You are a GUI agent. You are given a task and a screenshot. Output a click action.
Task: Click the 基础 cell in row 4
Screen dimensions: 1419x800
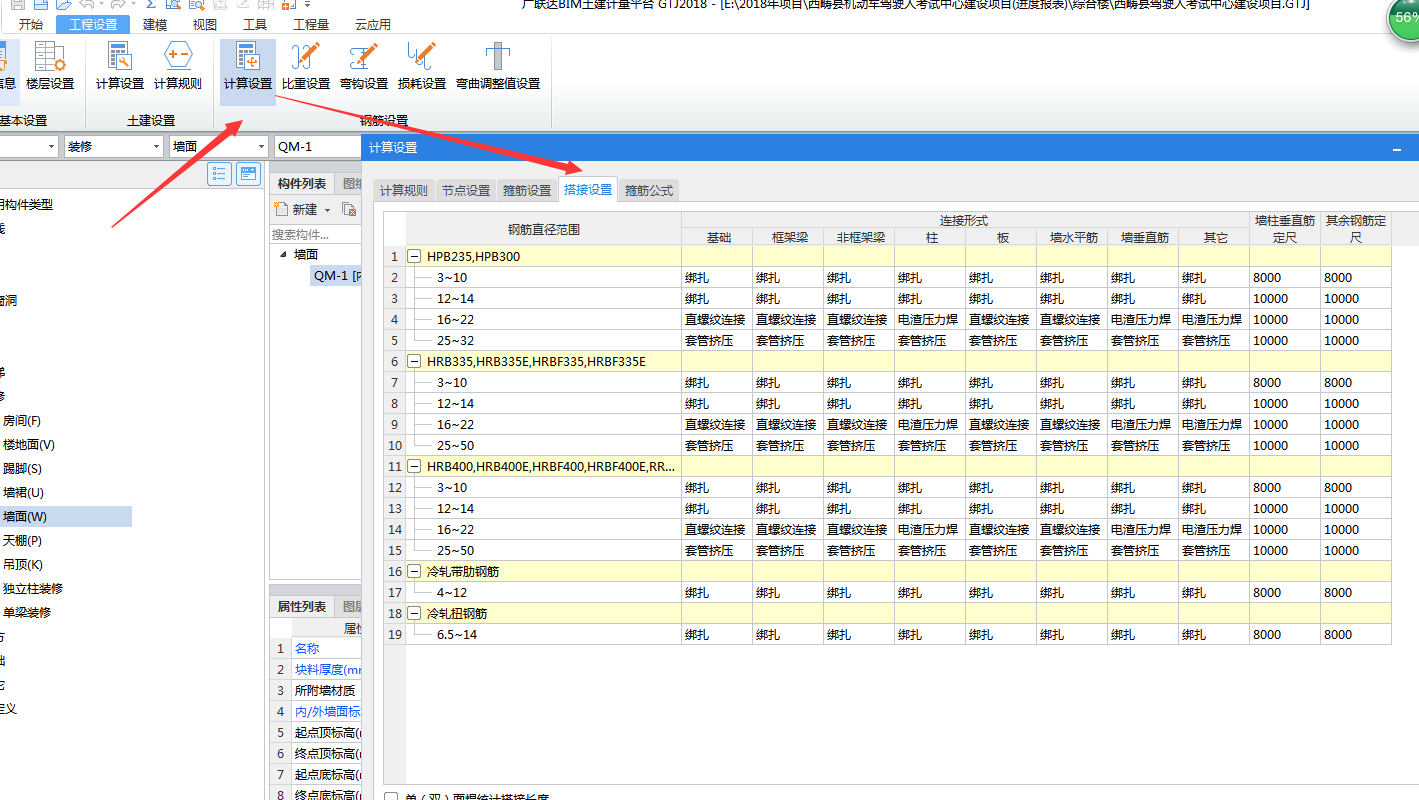pyautogui.click(x=716, y=320)
